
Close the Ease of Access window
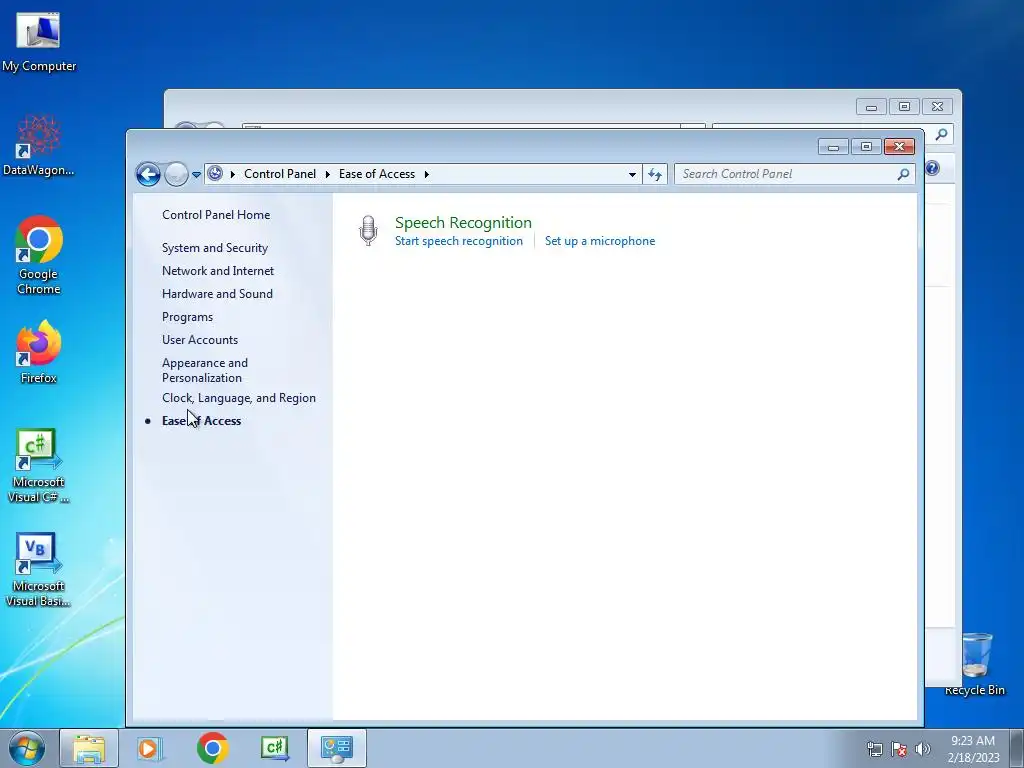[x=899, y=146]
